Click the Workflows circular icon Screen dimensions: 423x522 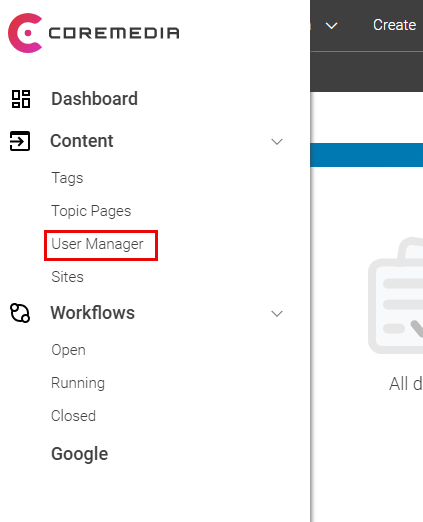[20, 313]
